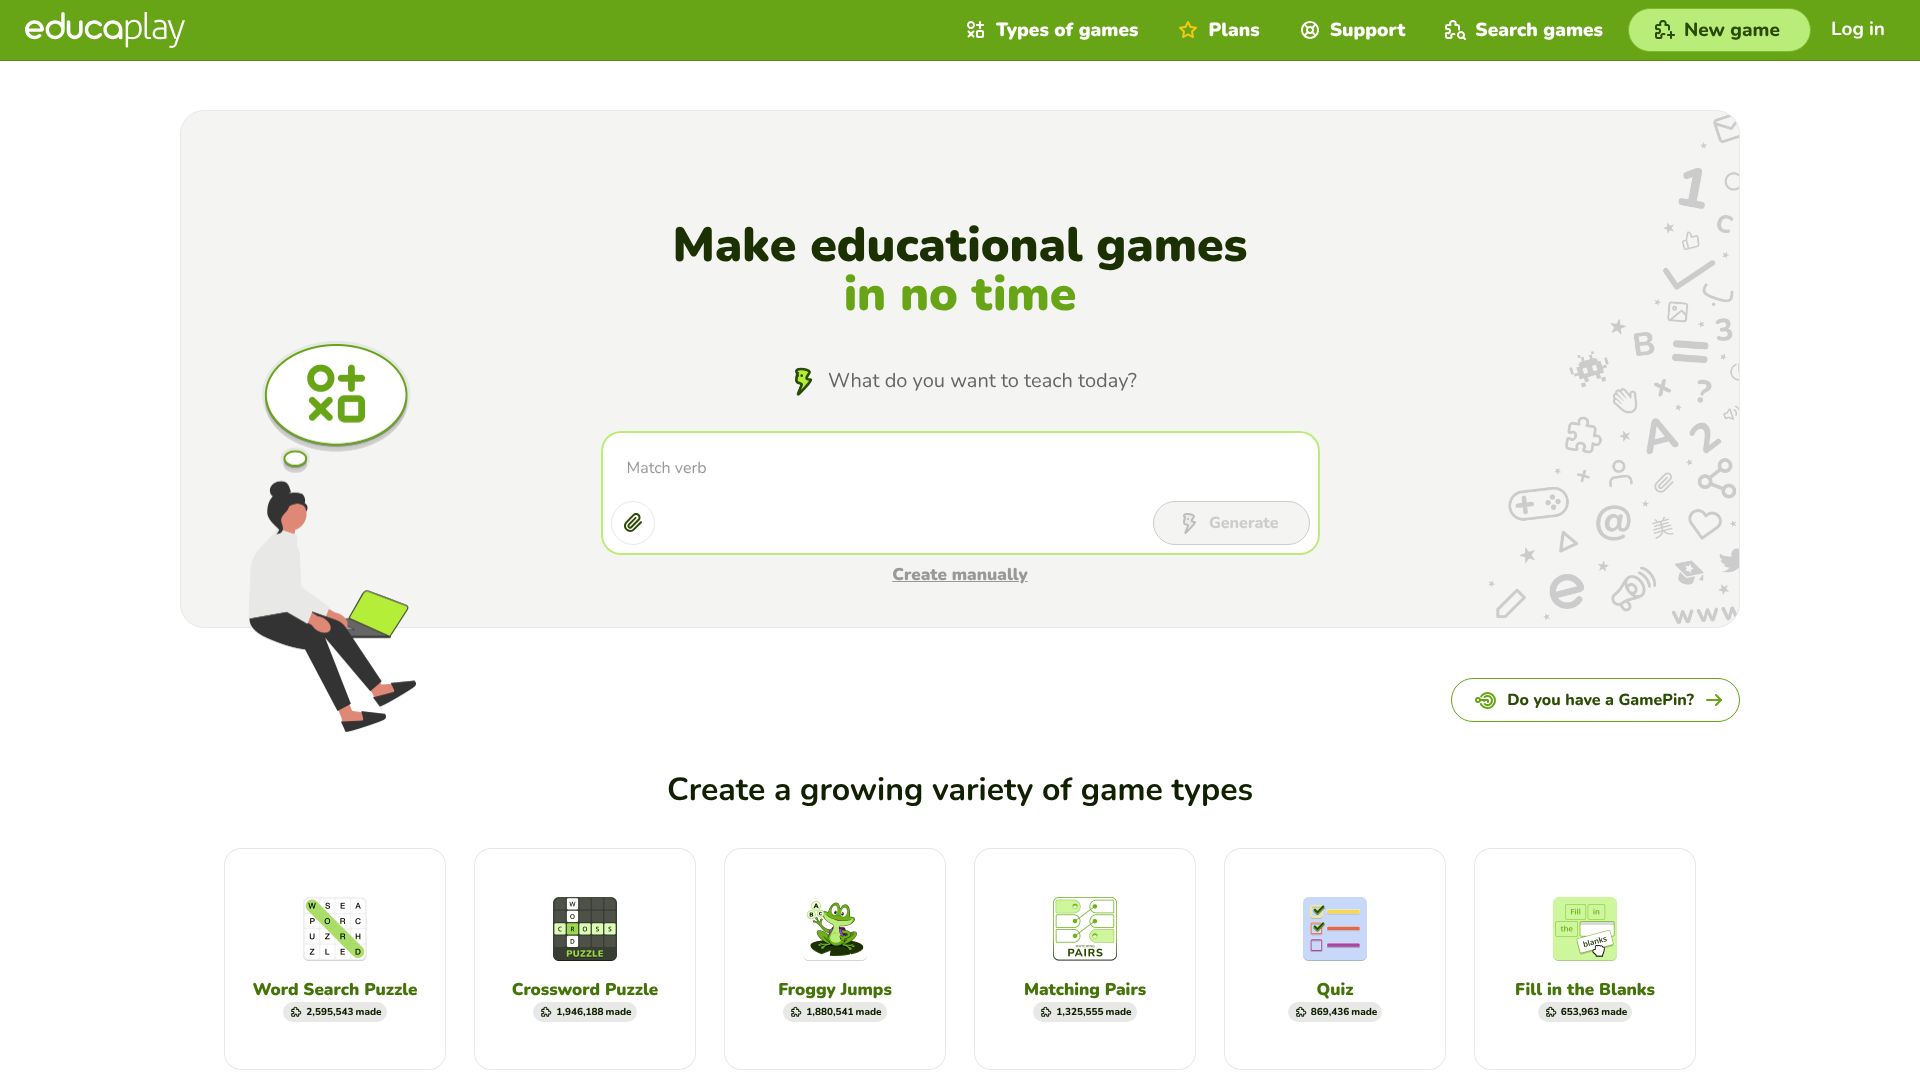Click the puzzle icon inside New game

click(x=1664, y=30)
